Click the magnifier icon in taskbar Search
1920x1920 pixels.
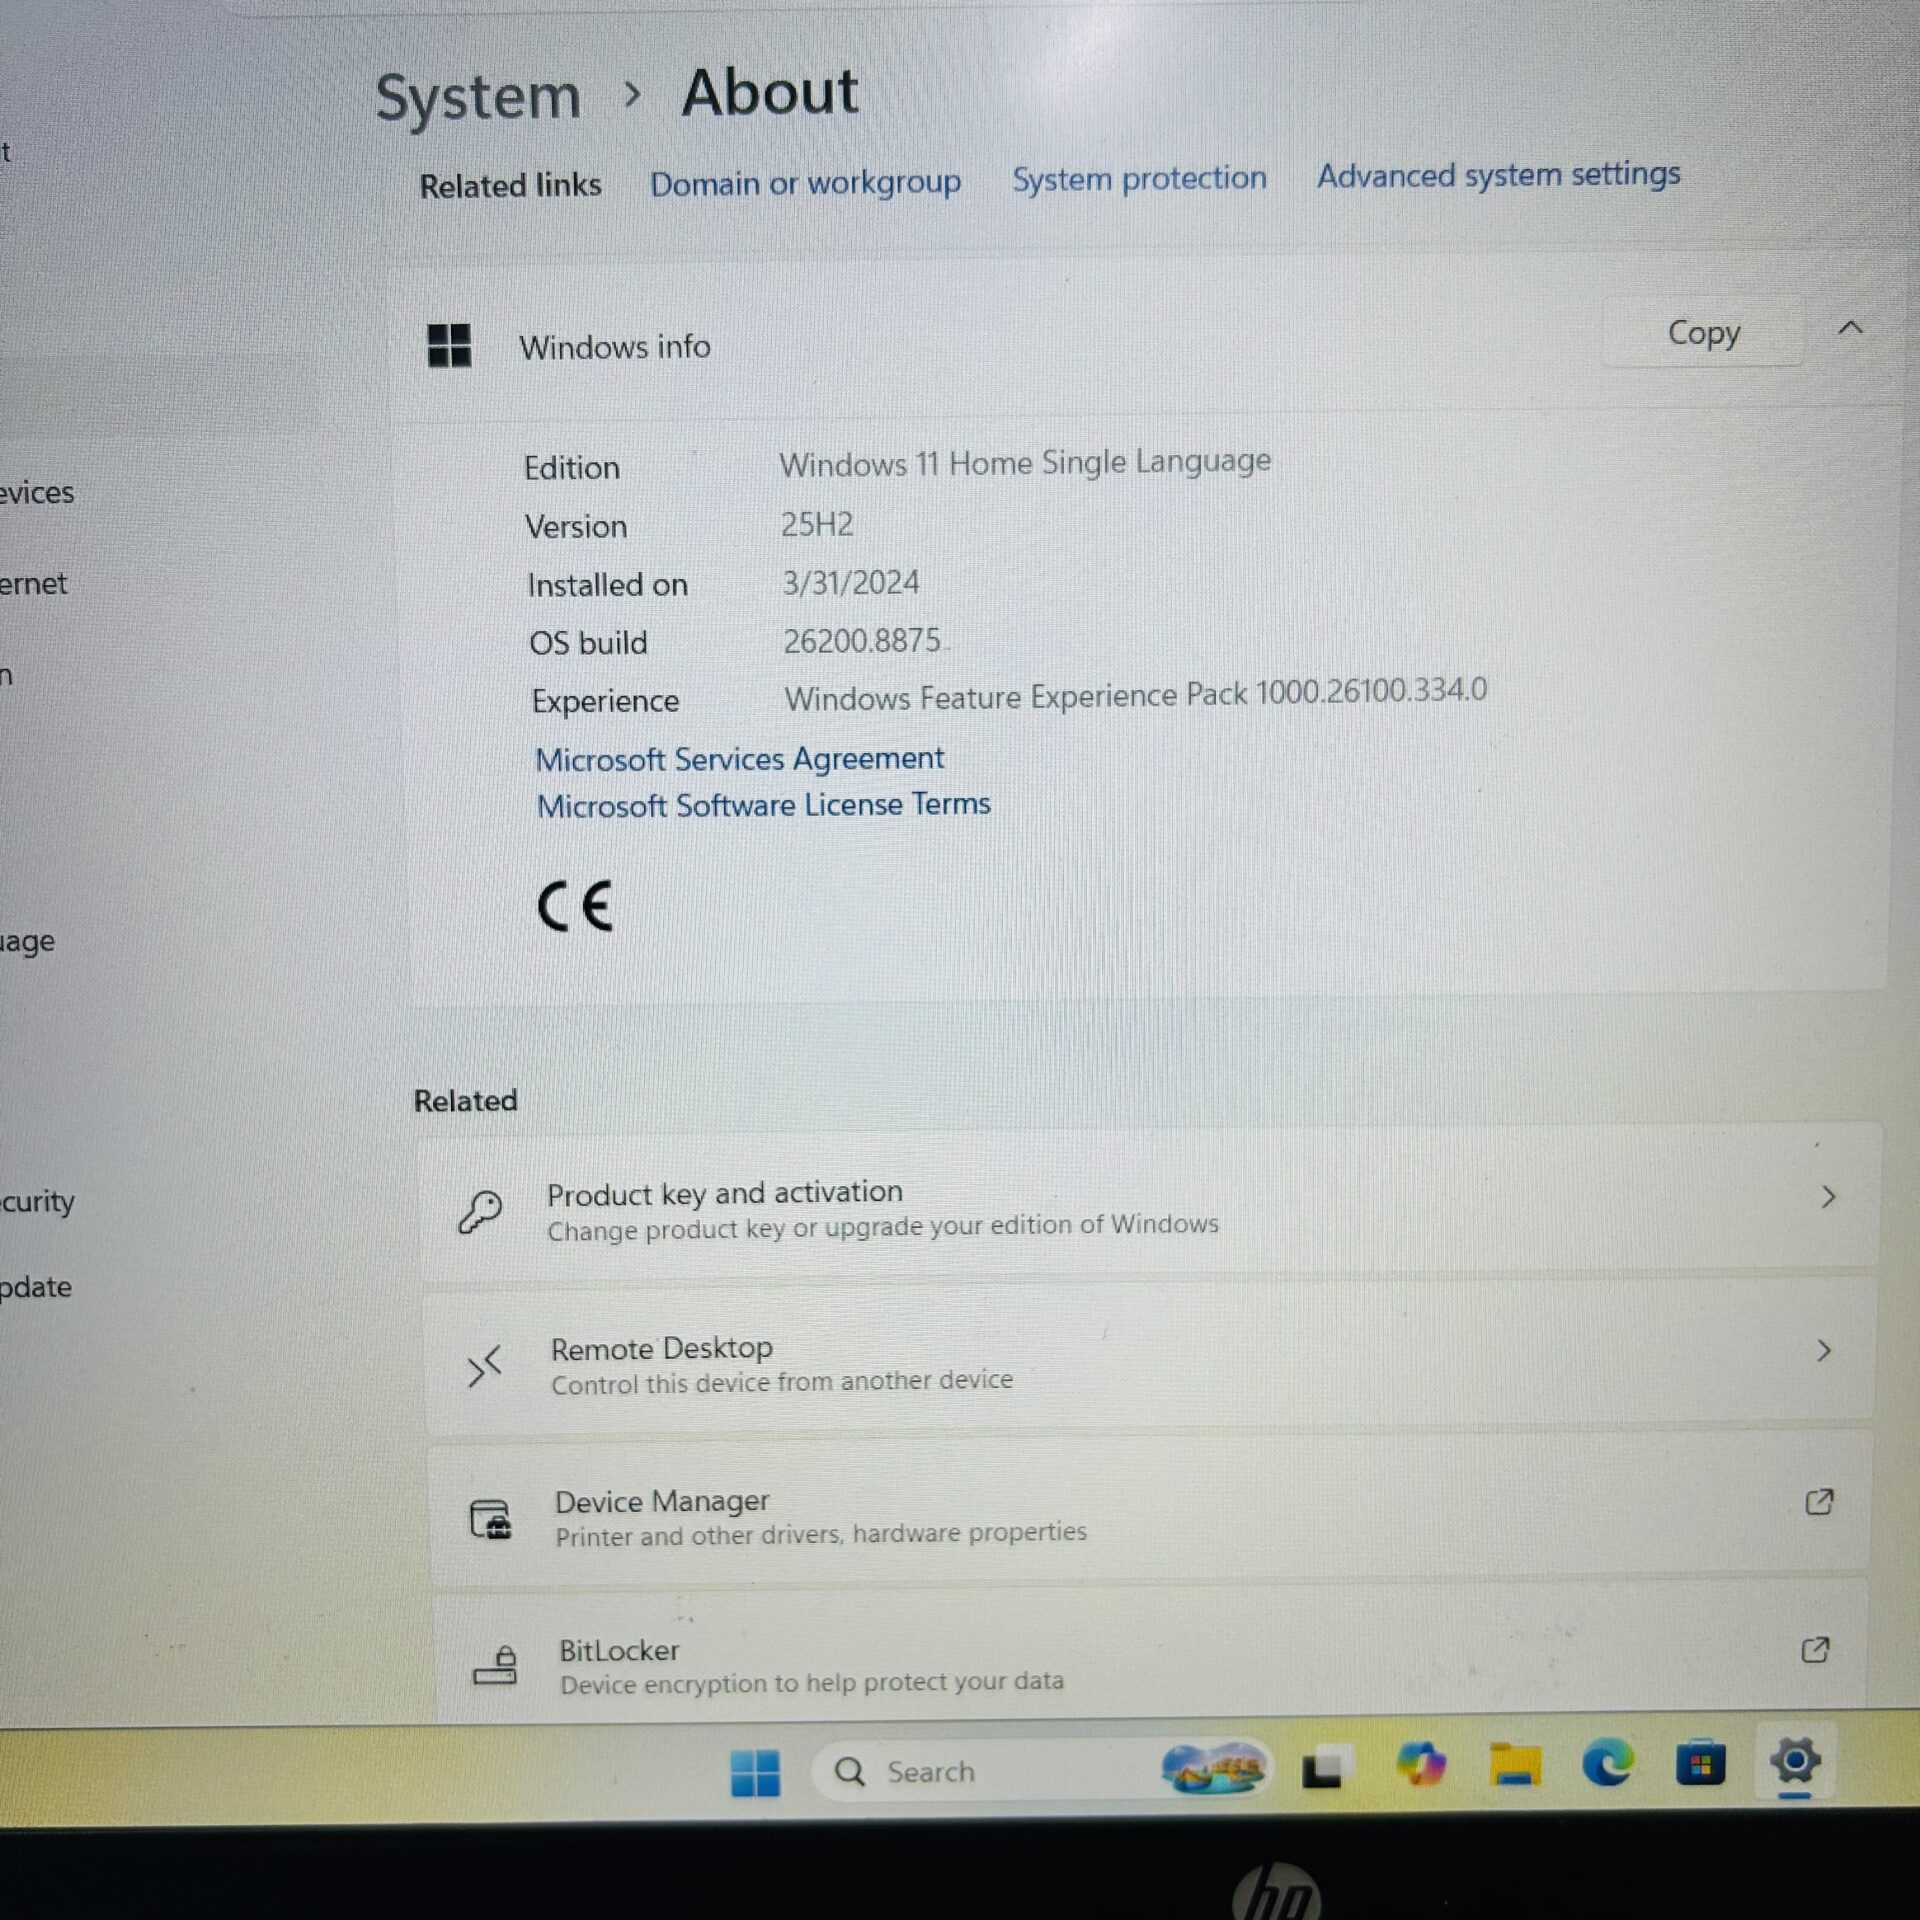tap(850, 1772)
